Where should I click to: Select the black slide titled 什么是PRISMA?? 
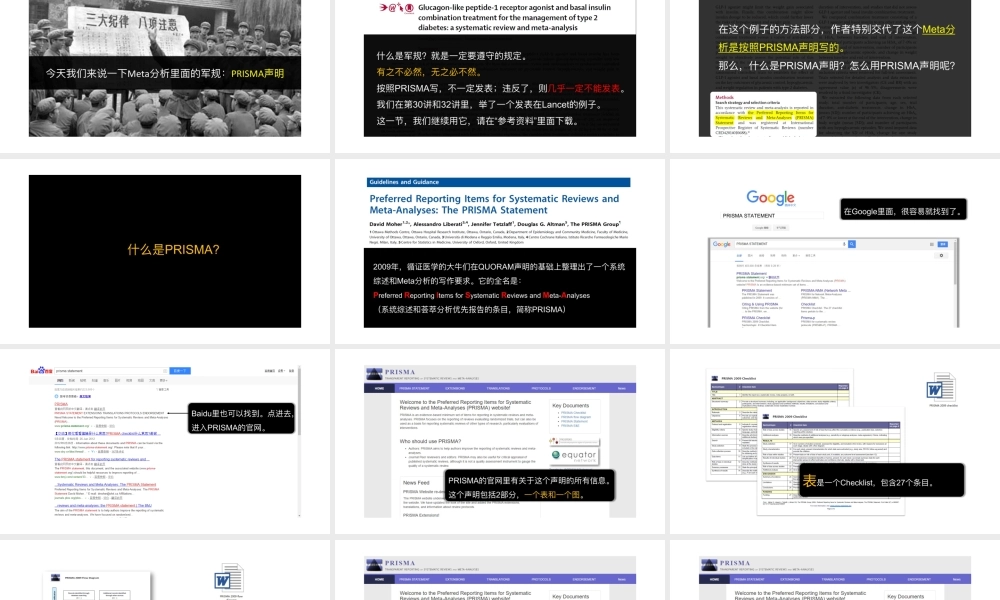[165, 250]
